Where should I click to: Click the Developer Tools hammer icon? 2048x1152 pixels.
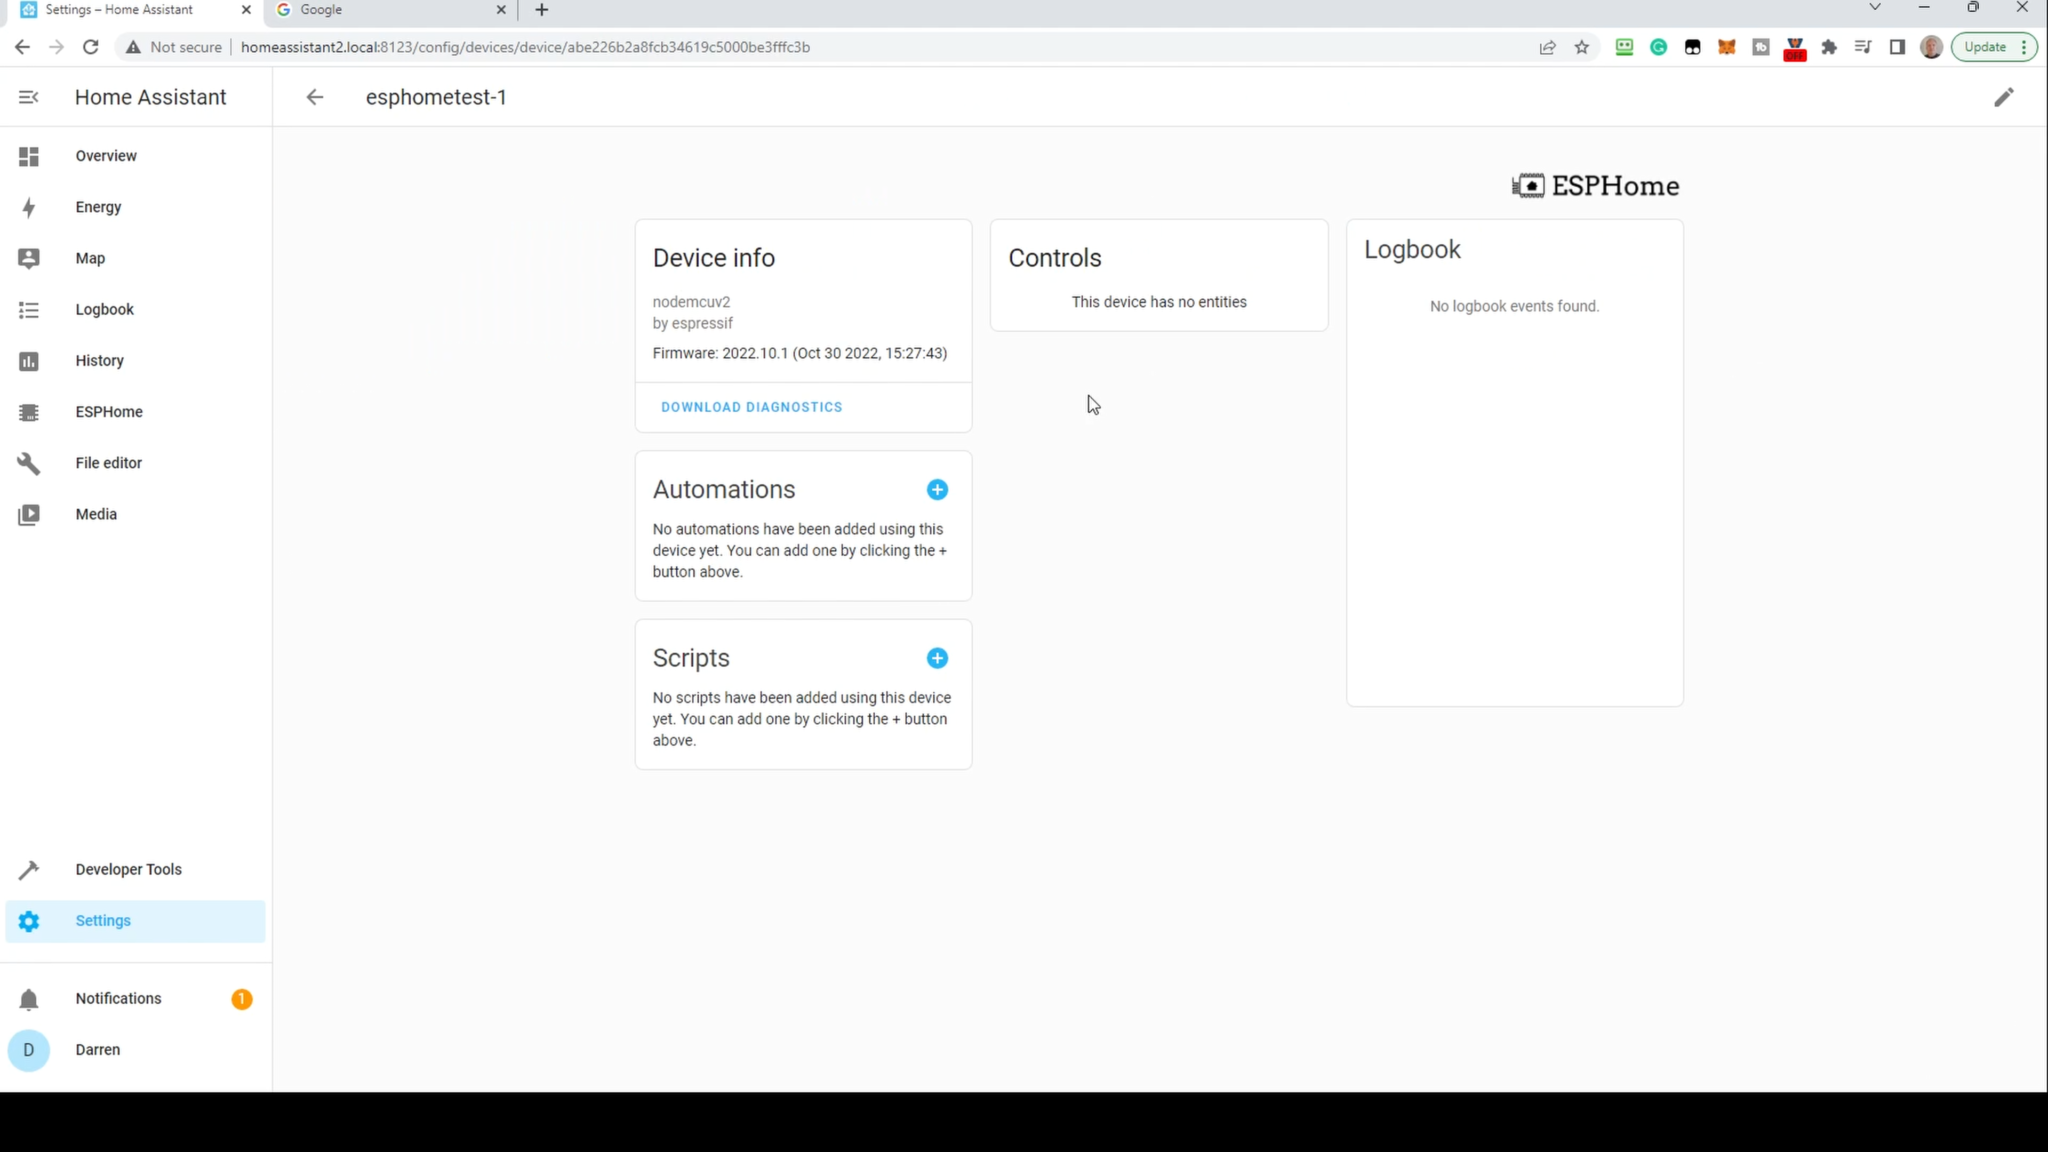coord(29,870)
